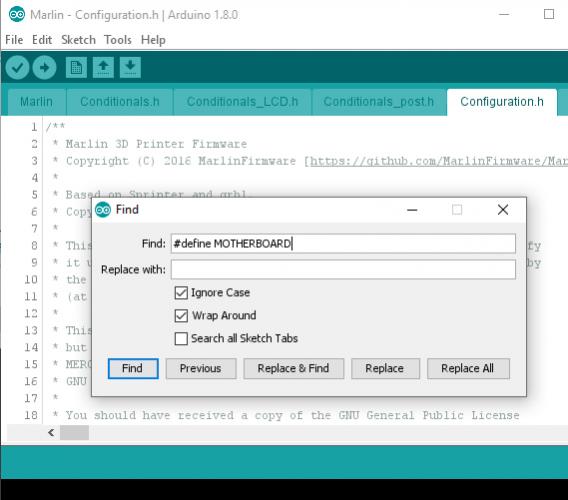This screenshot has height=500, width=568.
Task: Toggle the Ignore Case checkbox
Action: coord(181,293)
